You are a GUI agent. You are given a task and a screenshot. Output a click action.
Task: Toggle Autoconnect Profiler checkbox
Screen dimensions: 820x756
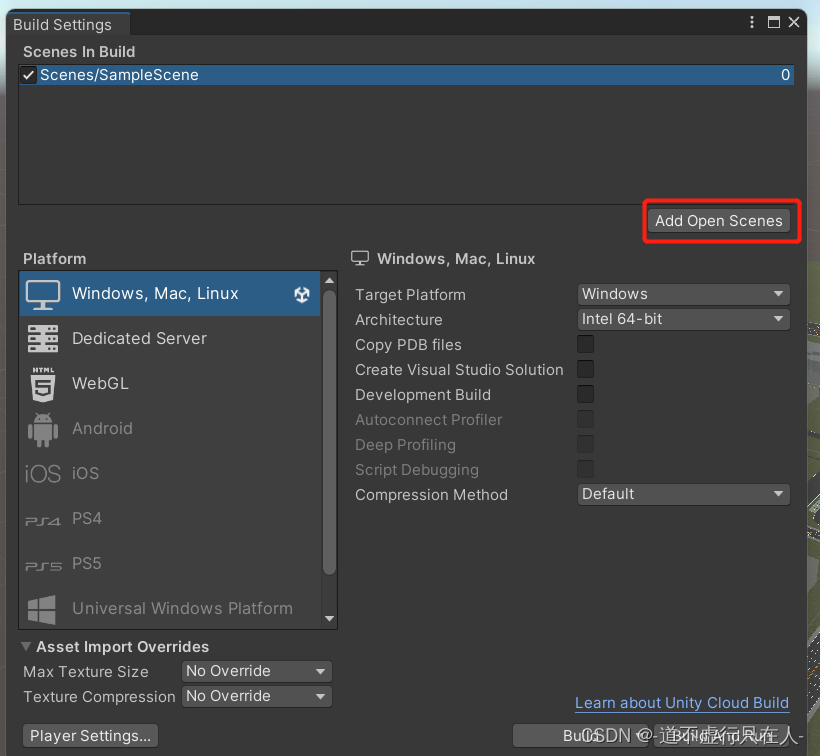(585, 419)
